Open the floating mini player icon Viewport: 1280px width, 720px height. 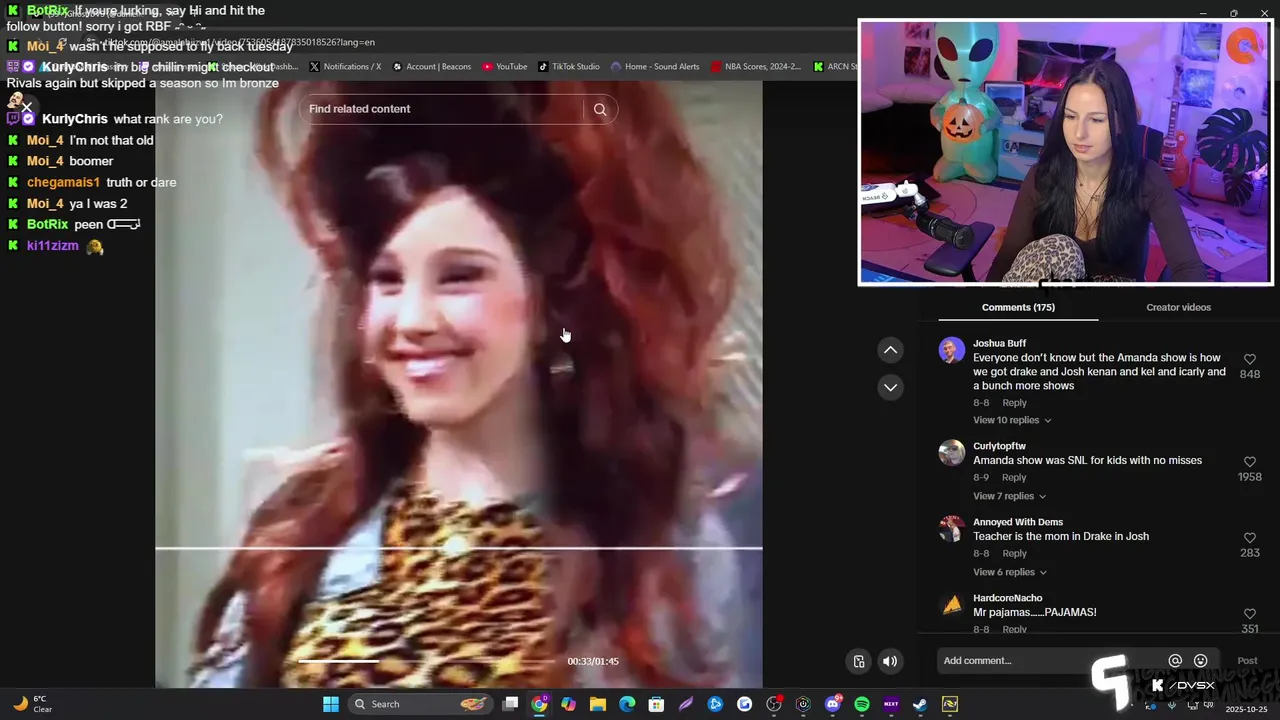[x=859, y=661]
